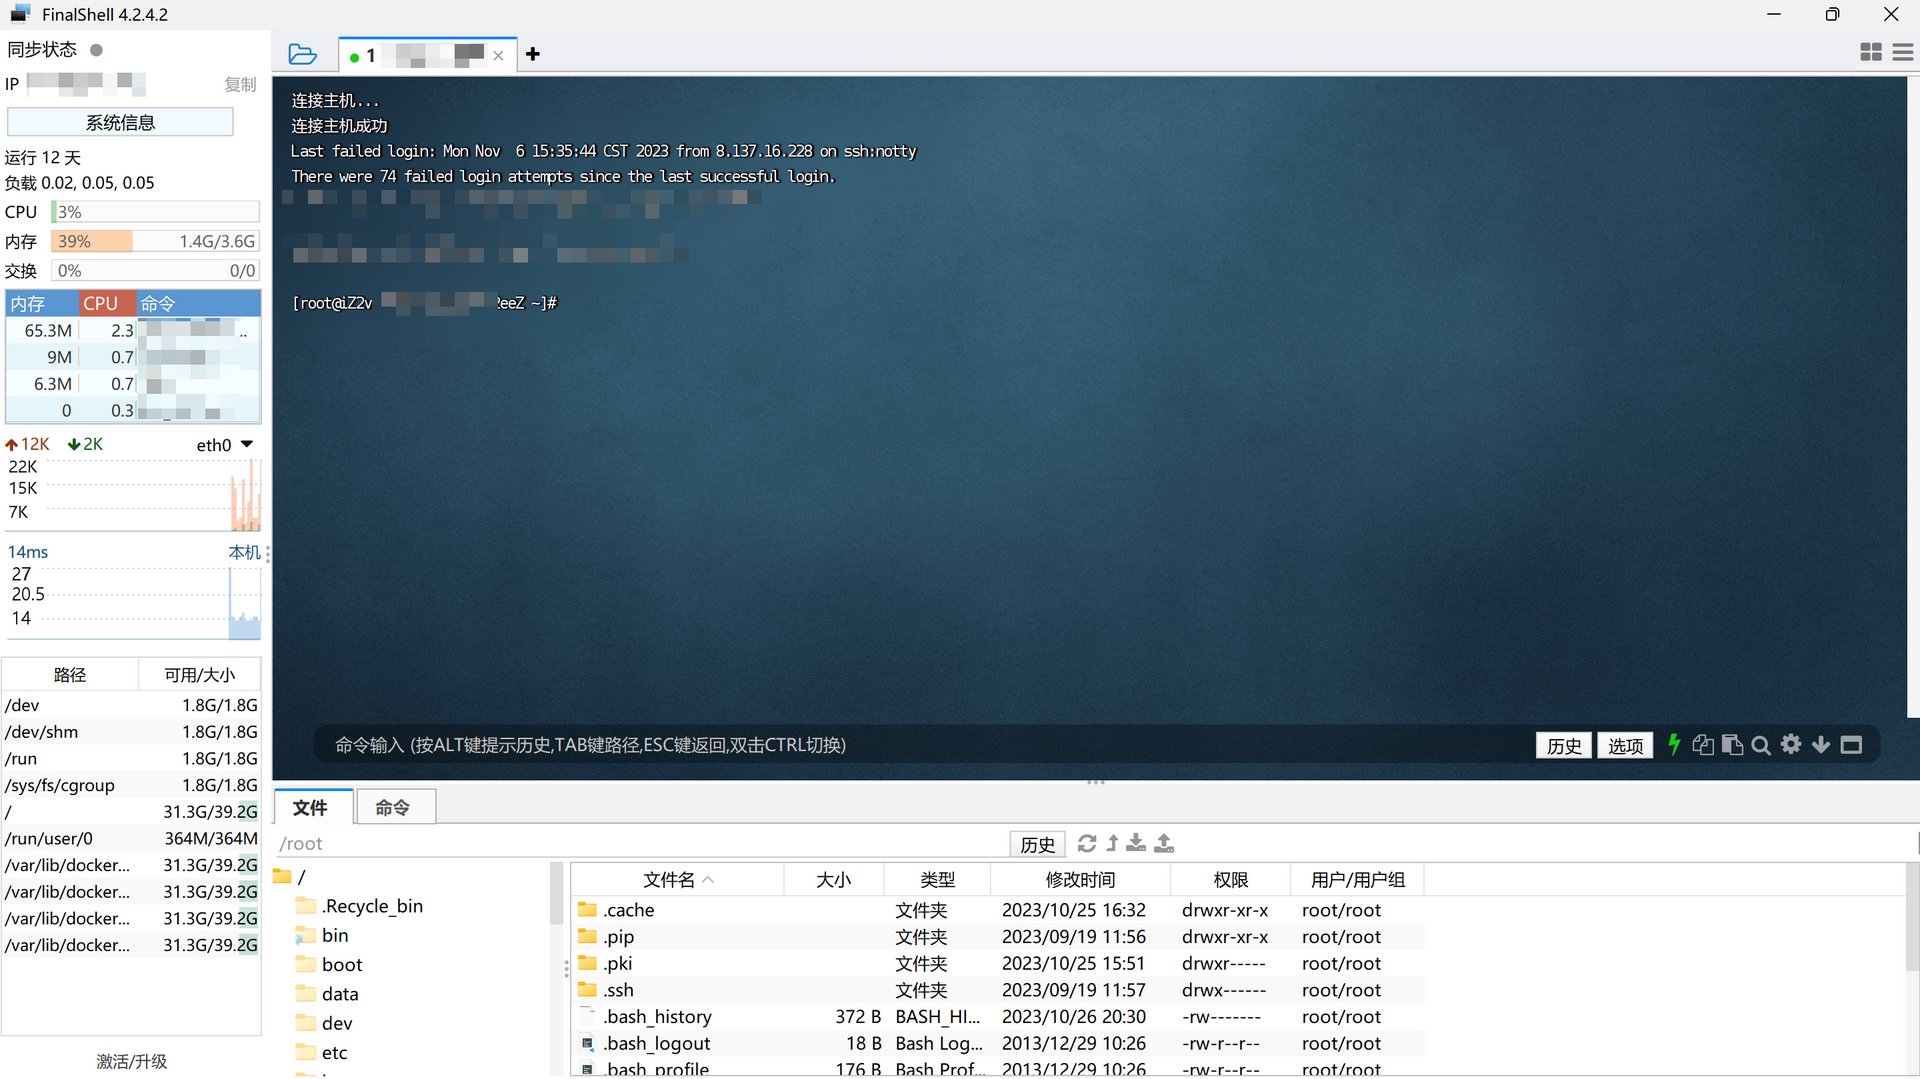Viewport: 1920px width, 1079px height.
Task: Click the scroll-to-bottom down arrow icon
Action: click(1821, 745)
